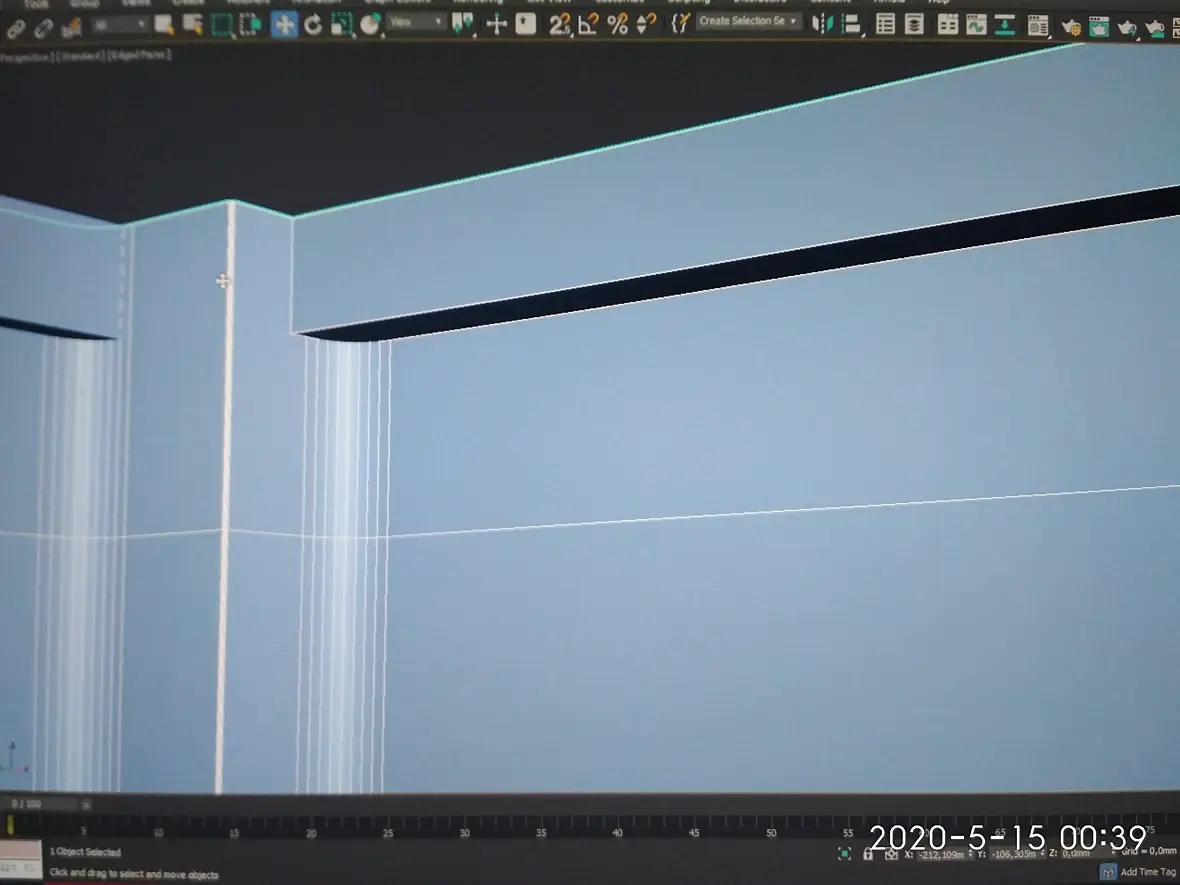Toggle Spinner Snap
Image resolution: width=1180 pixels, height=885 pixels.
point(646,24)
